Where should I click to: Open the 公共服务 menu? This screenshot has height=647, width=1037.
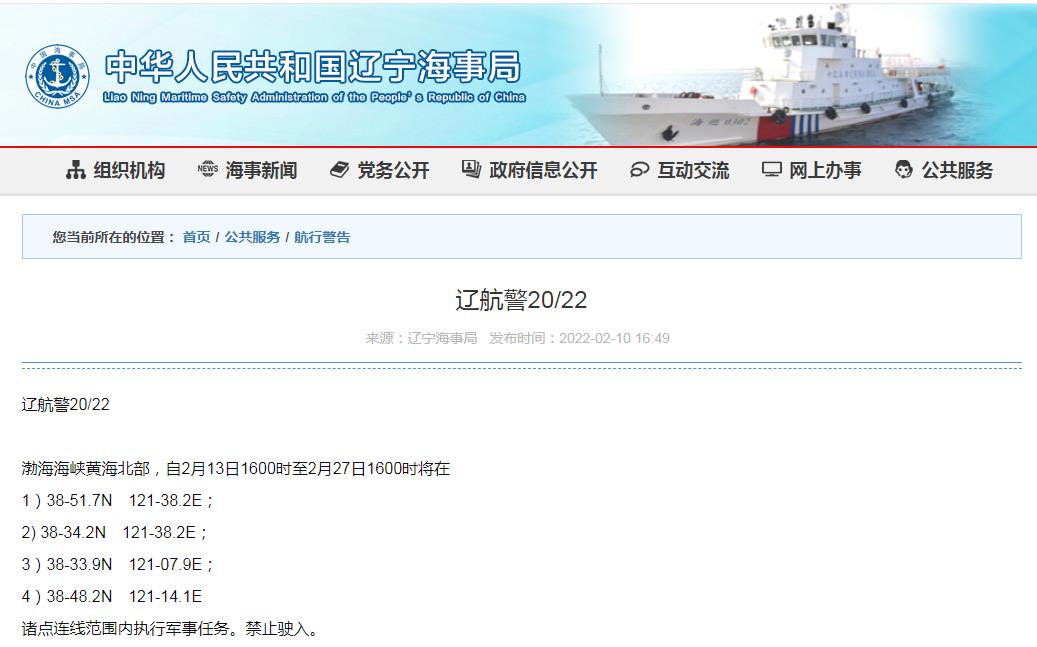click(958, 170)
